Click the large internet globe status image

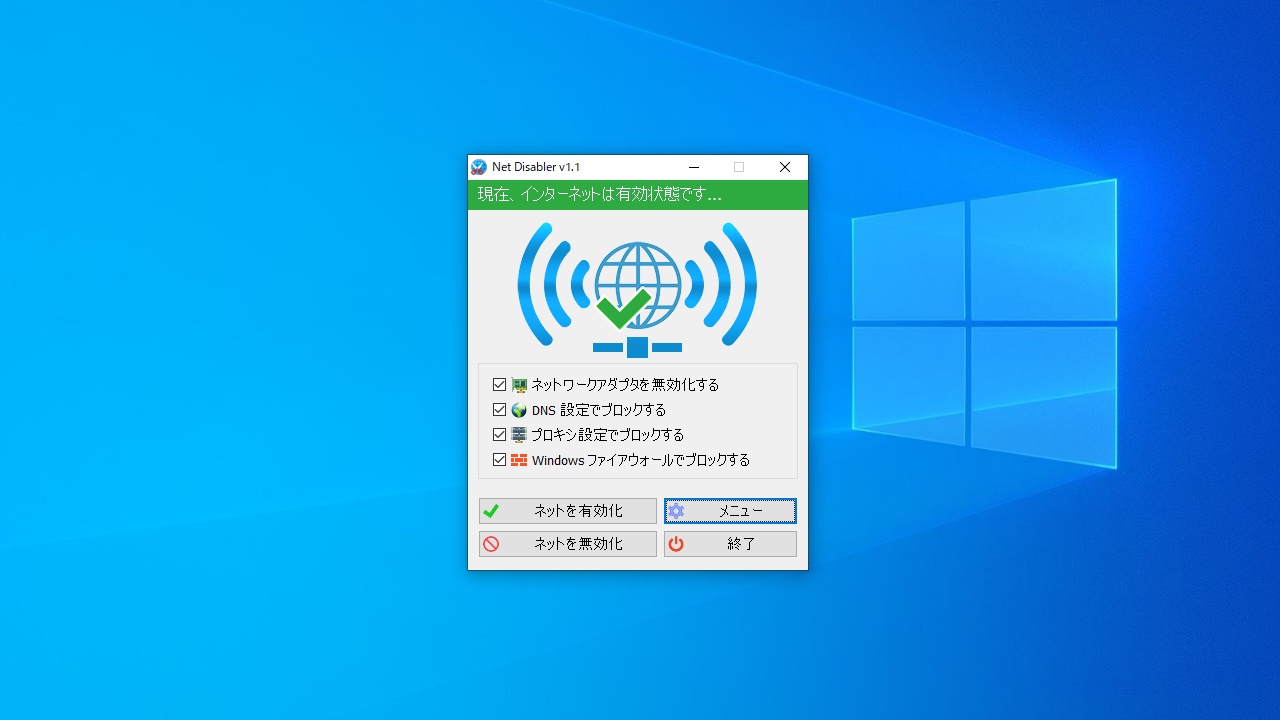coord(637,289)
